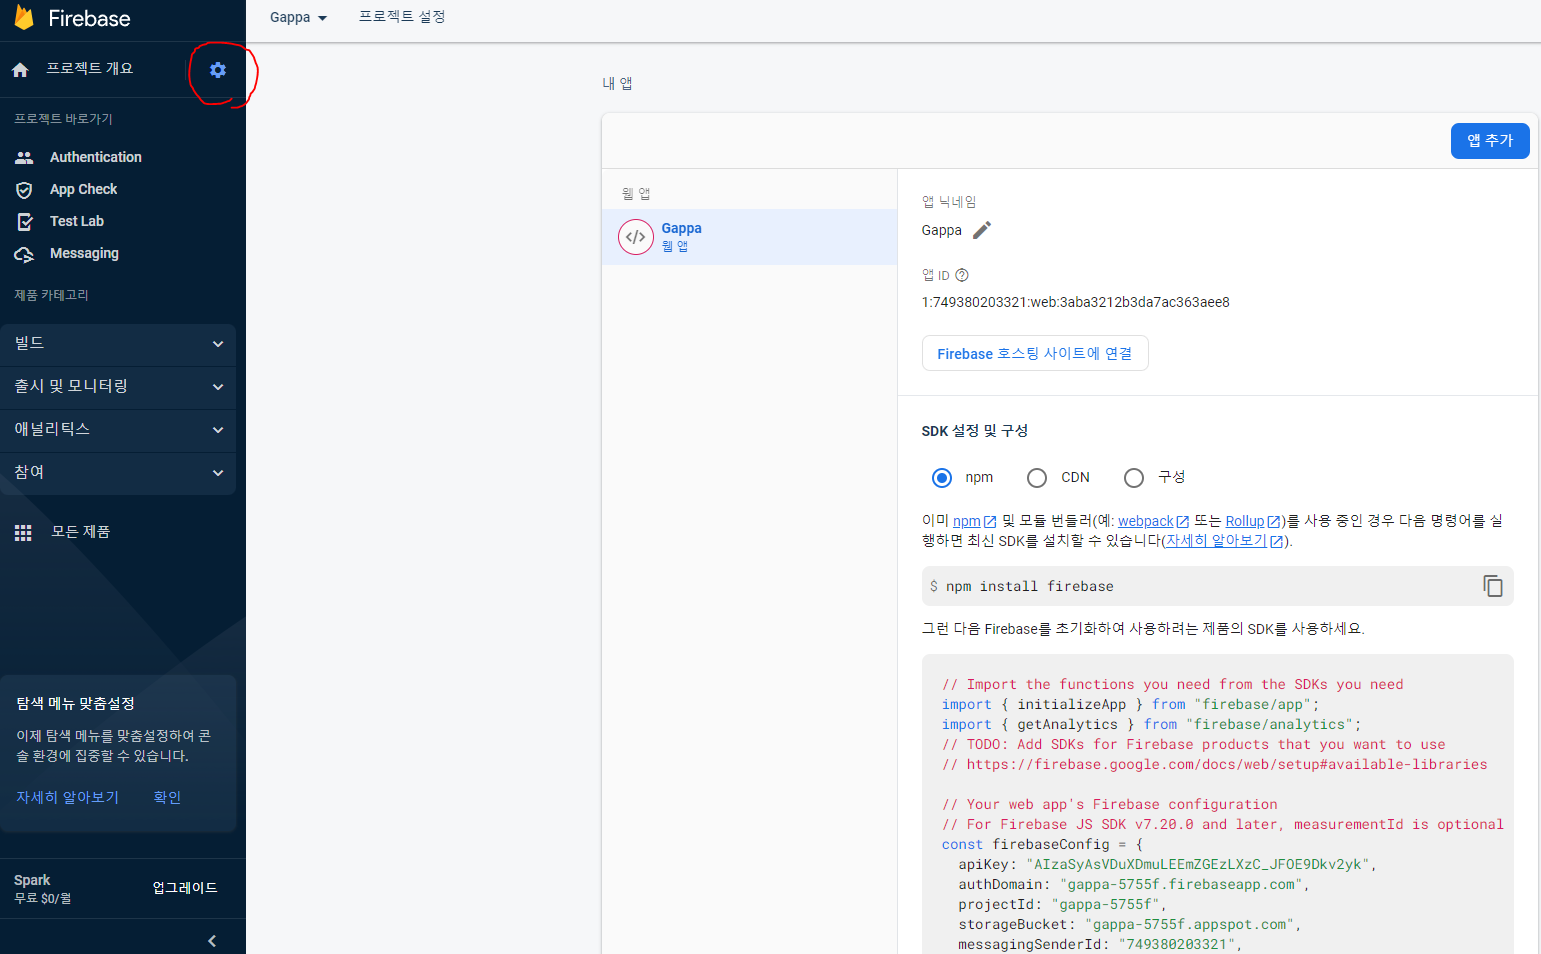Expand the 출시 및 모니터링 category

click(x=118, y=387)
